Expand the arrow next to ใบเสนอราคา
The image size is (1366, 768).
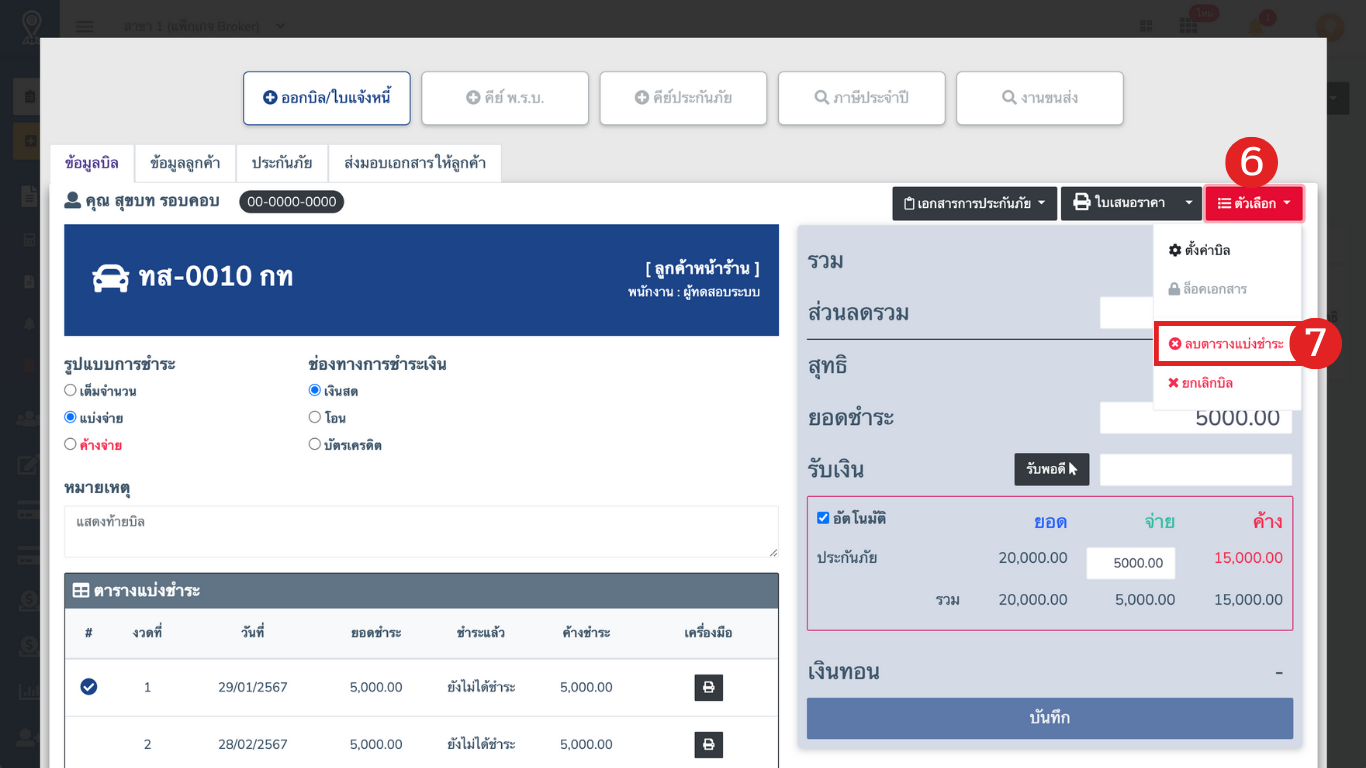tap(1189, 203)
